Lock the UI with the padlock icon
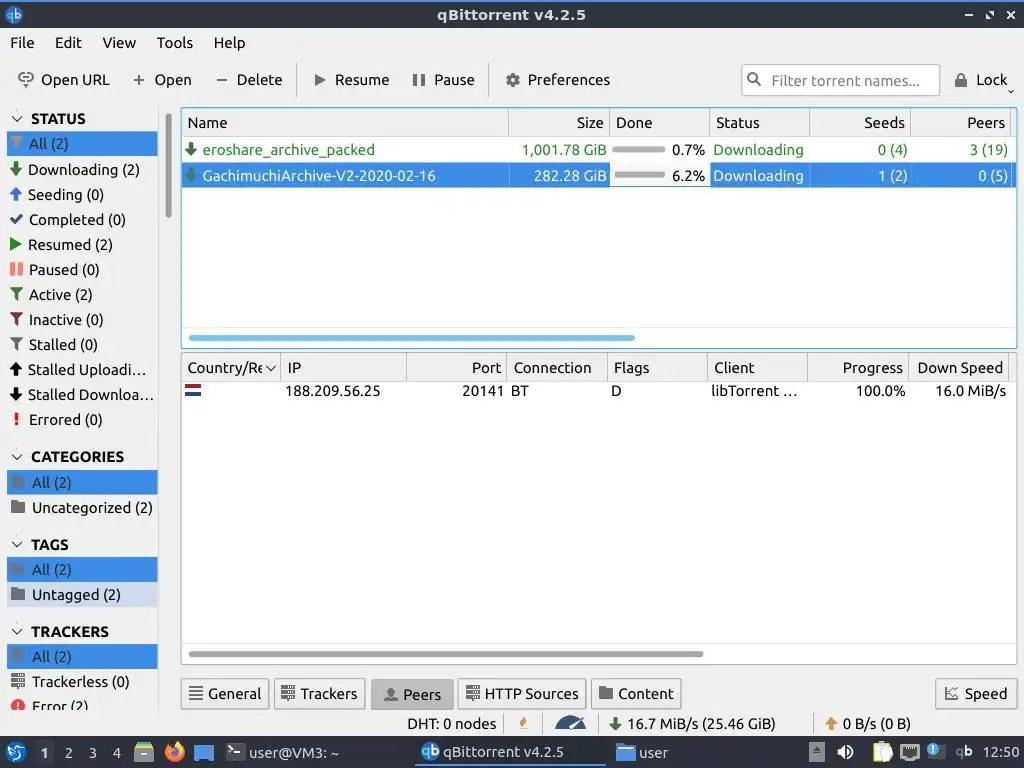The width and height of the screenshot is (1024, 768). click(x=961, y=80)
